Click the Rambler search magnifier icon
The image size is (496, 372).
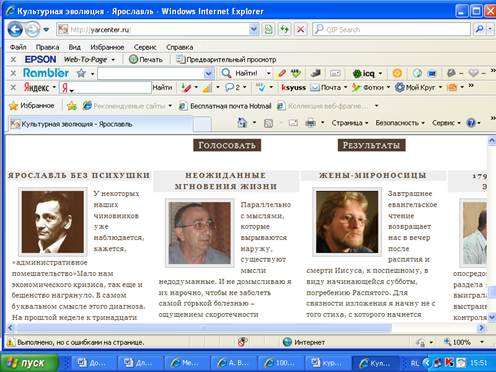226,73
